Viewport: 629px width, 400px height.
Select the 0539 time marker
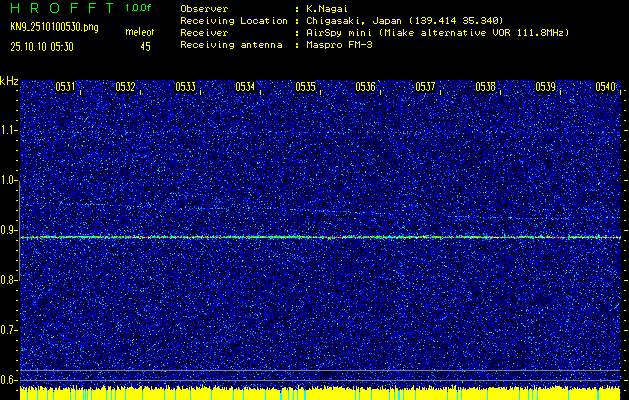point(545,87)
